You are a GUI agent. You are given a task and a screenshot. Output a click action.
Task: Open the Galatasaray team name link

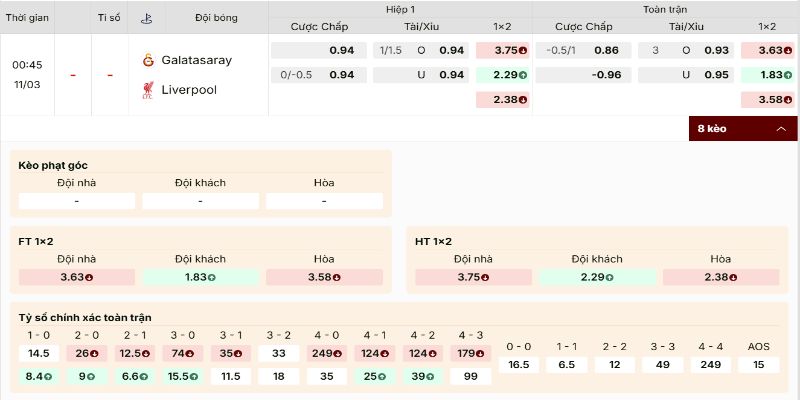196,60
